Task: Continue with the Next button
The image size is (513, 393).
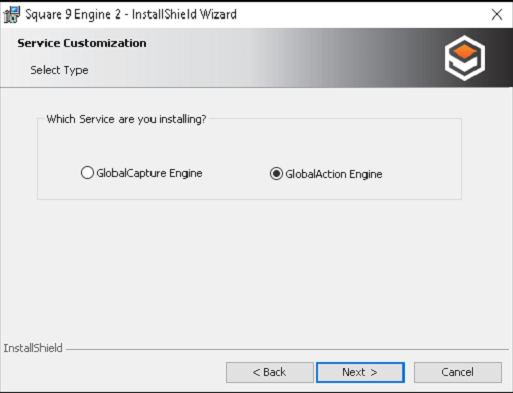Action: [360, 372]
